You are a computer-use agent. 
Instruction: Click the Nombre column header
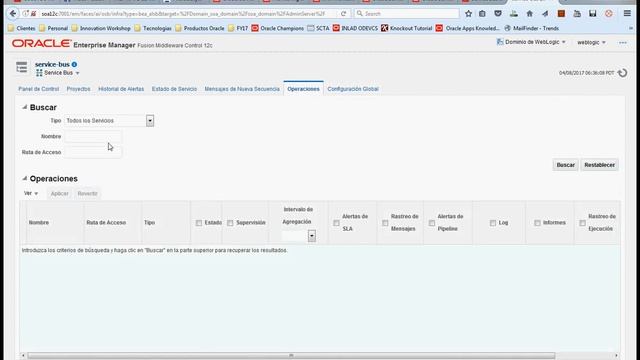[39, 223]
